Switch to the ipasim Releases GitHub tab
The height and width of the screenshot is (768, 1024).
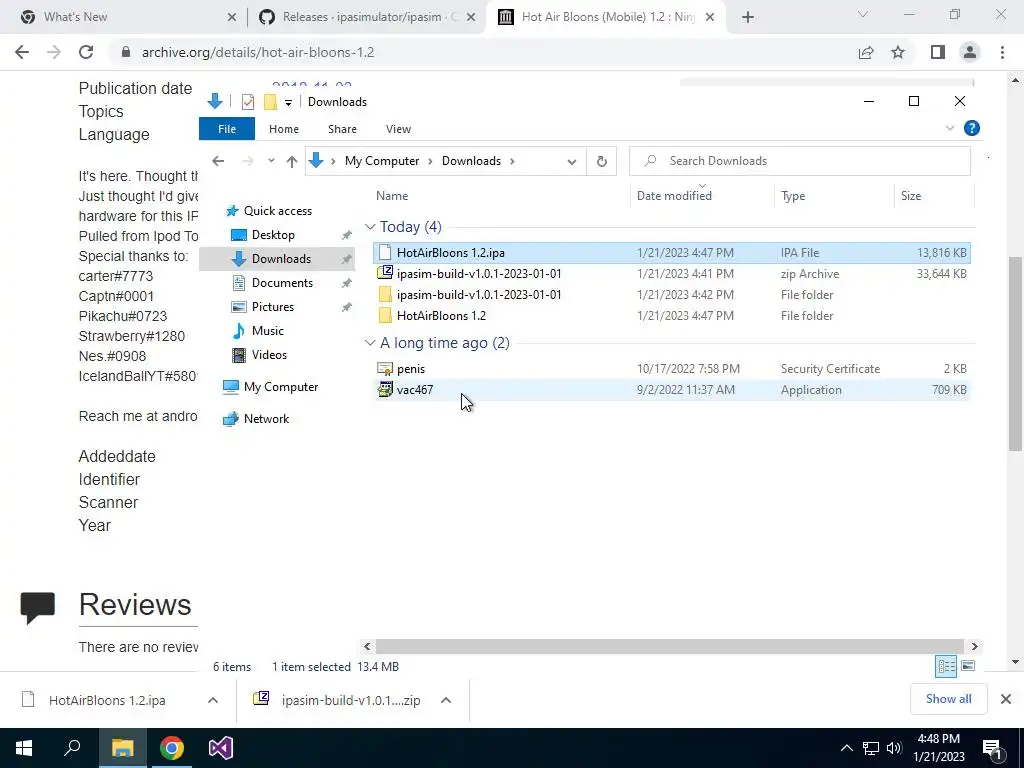point(367,17)
